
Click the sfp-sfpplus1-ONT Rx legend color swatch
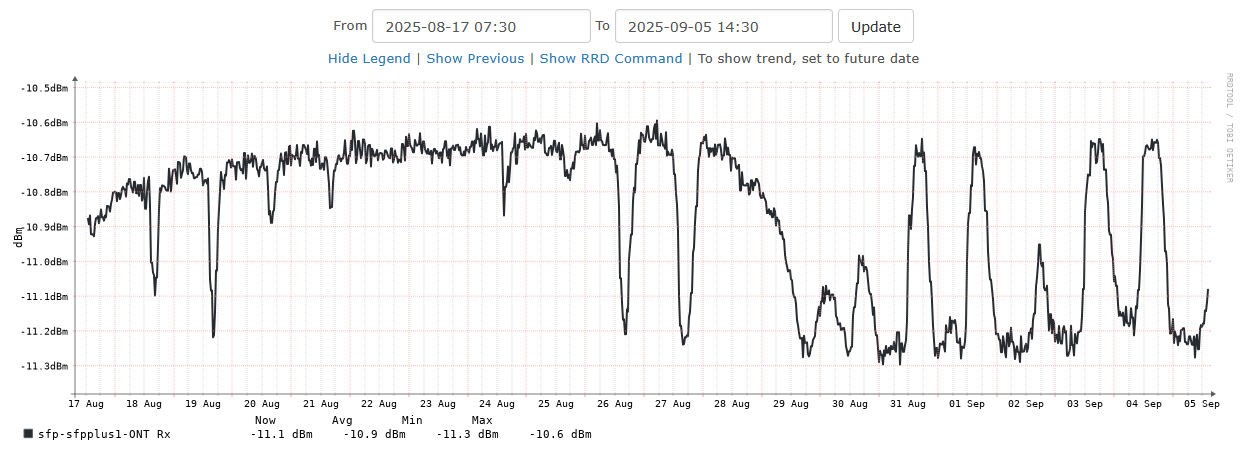28,434
